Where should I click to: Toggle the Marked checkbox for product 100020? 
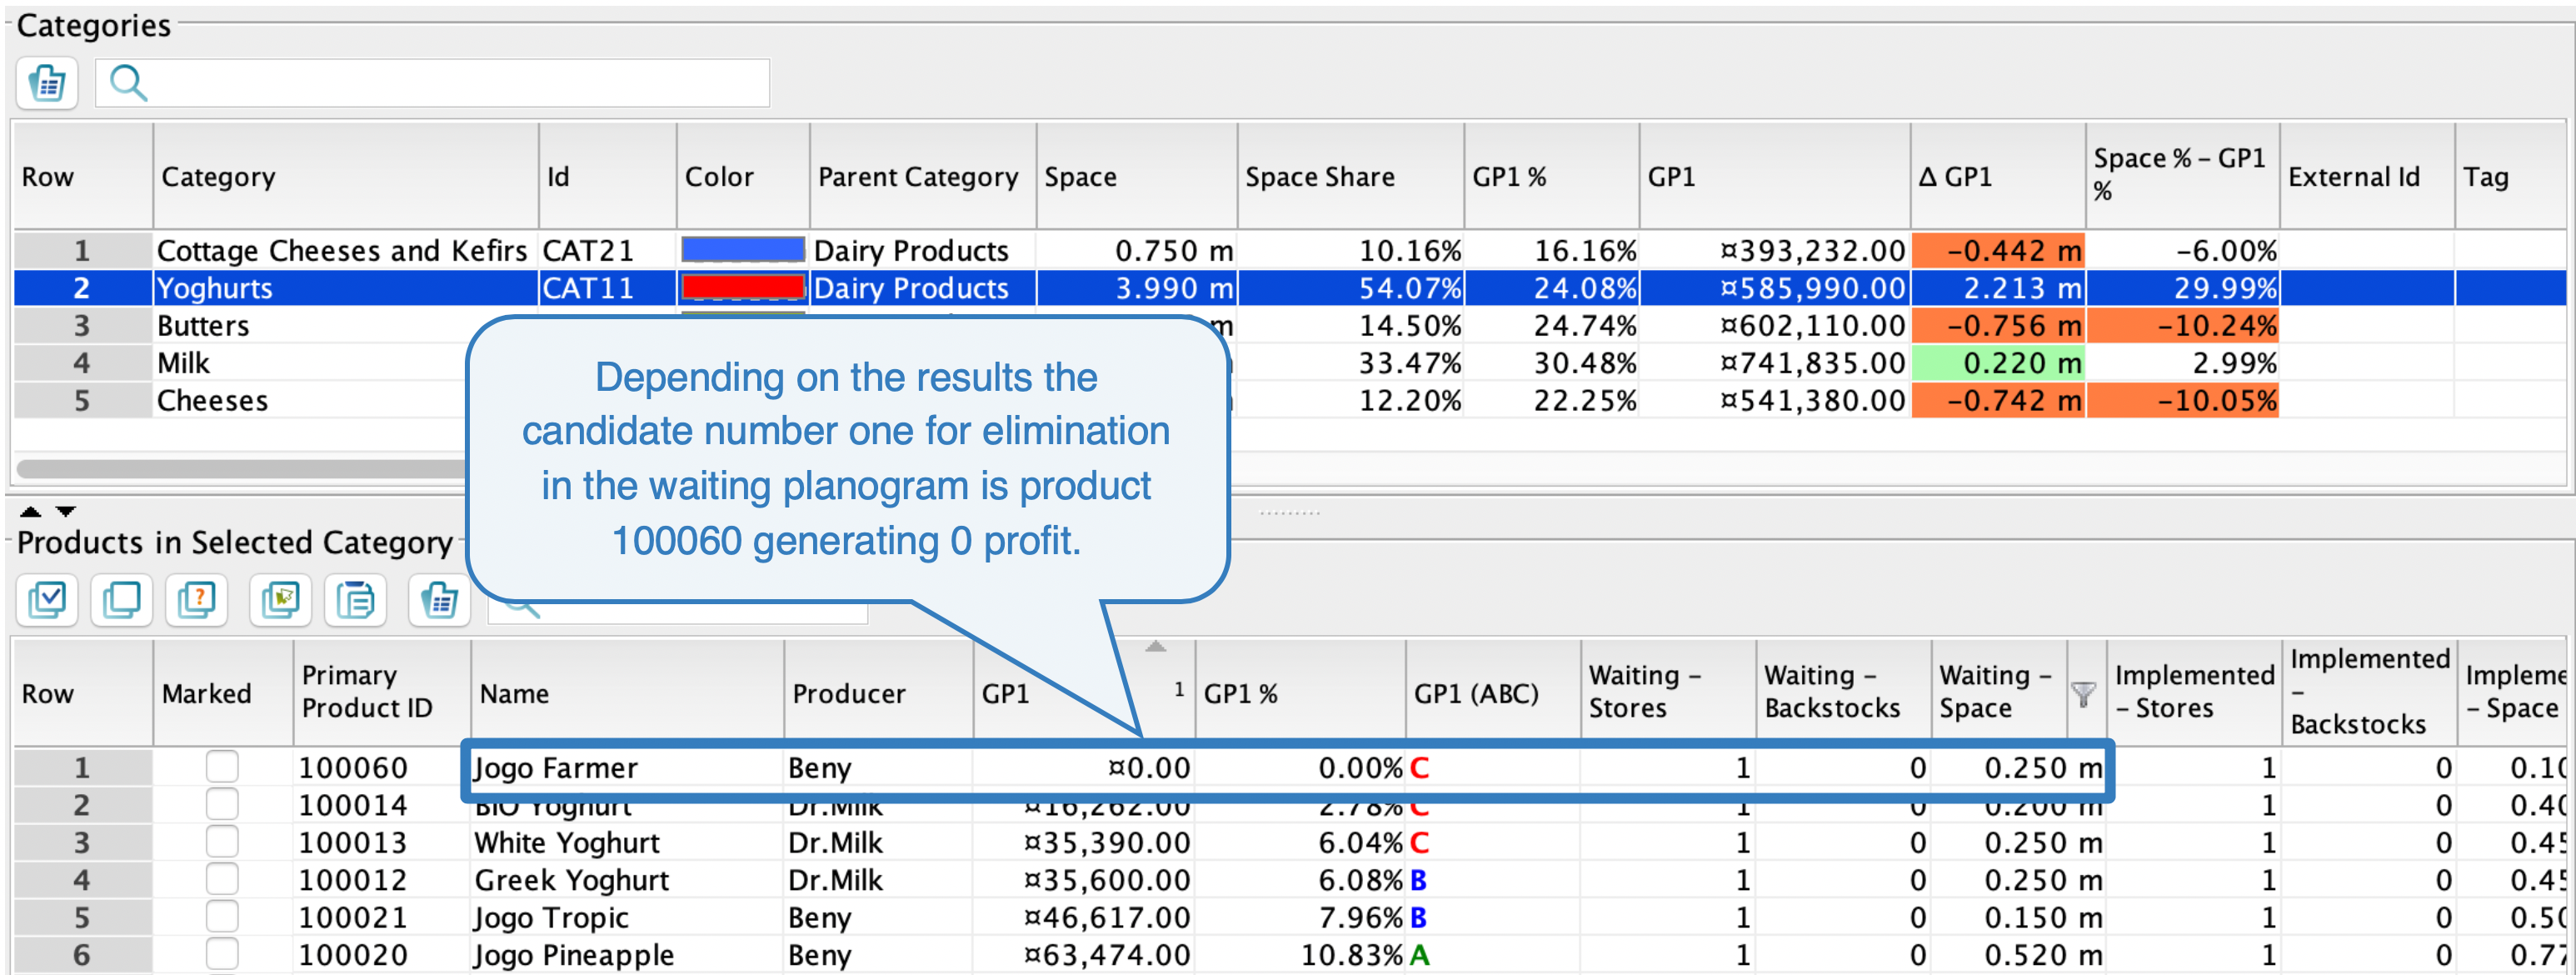[222, 954]
